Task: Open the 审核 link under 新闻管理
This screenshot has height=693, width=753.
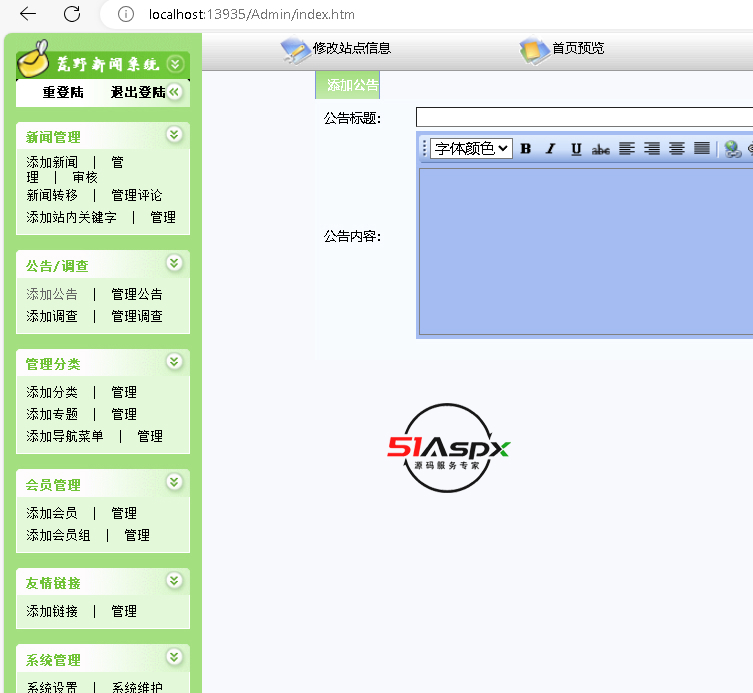Action: pyautogui.click(x=85, y=177)
